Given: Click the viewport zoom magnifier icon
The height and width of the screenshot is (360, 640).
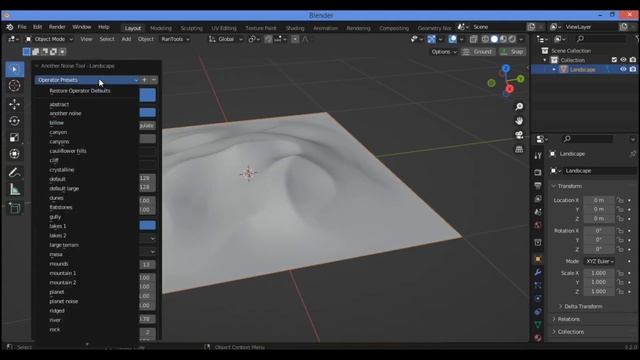Looking at the screenshot, I should click(519, 107).
